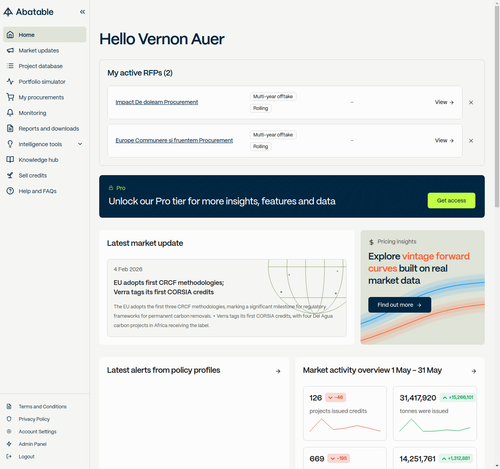The height and width of the screenshot is (469, 500).
Task: Open Reports and downloads
Action: [x=45, y=128]
